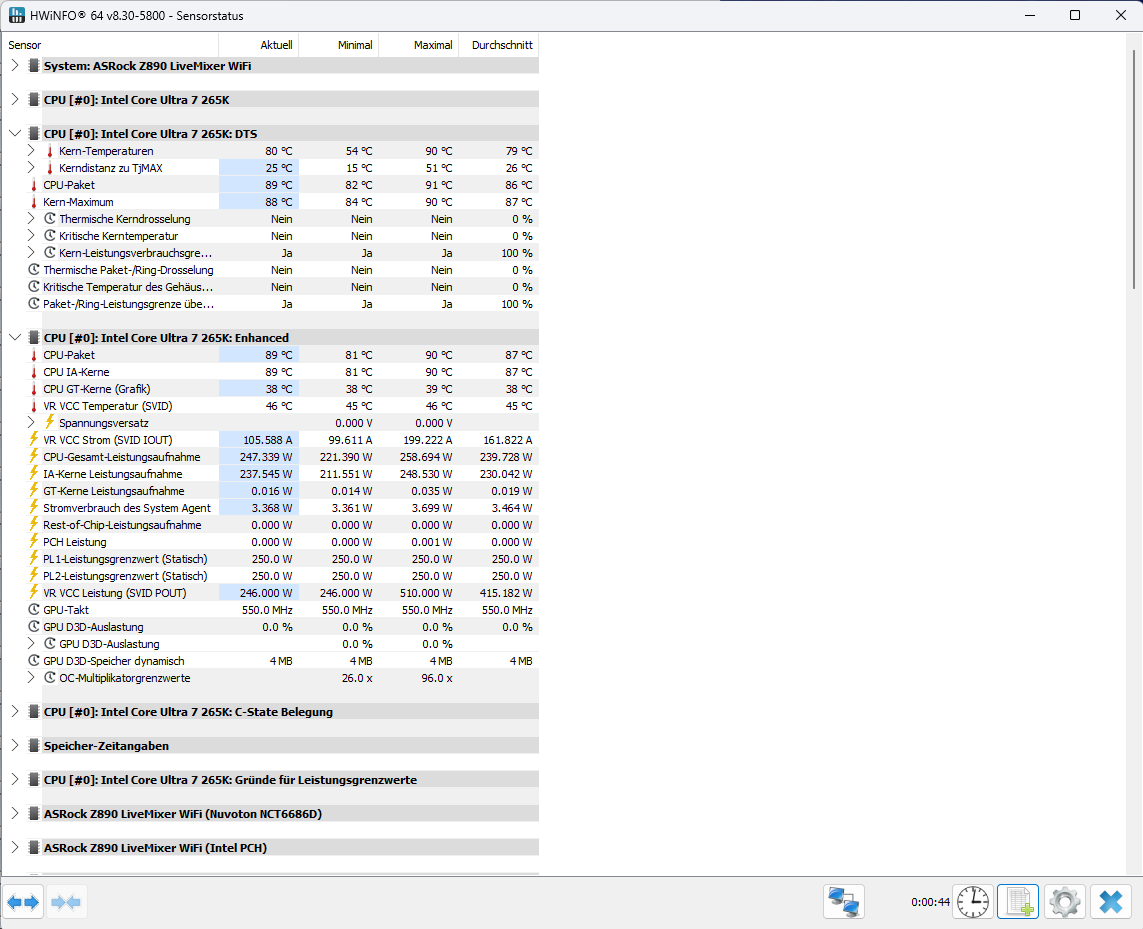Click clock icon beside Paket-/Ring-Leistungsgrenze row
Screen dimensions: 1143x929
34,303
